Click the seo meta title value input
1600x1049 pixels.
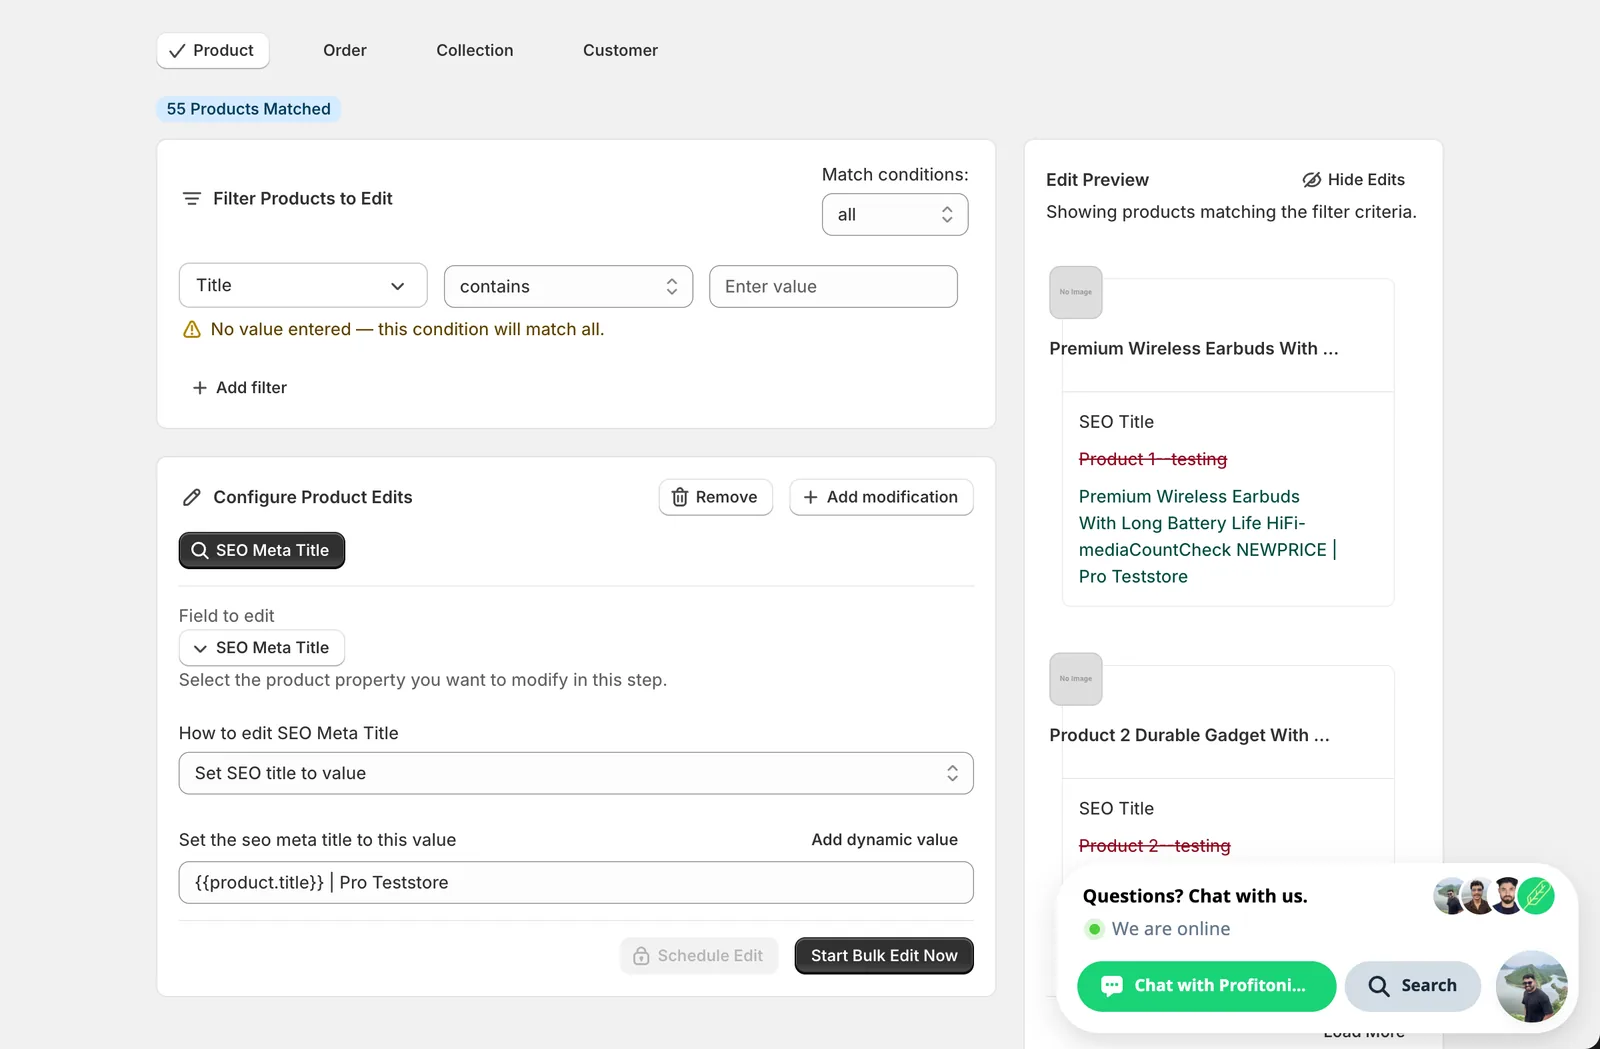click(576, 883)
